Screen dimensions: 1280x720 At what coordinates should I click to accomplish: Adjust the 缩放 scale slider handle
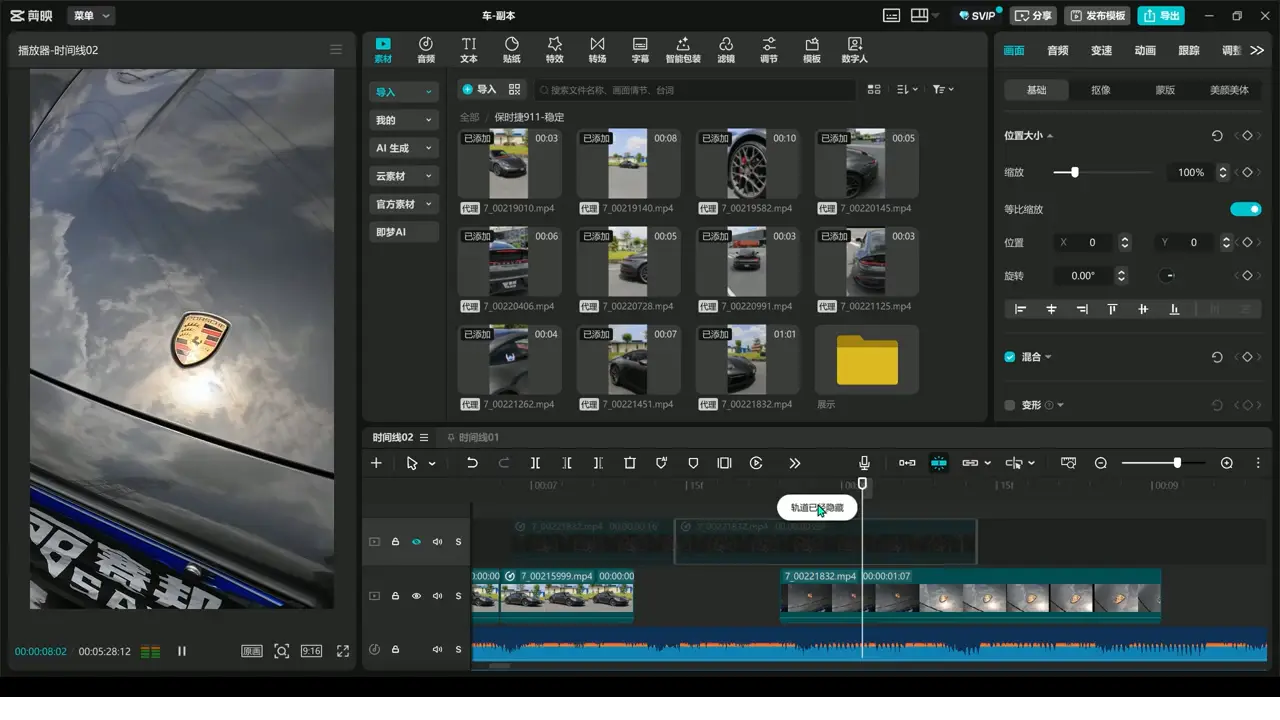(x=1075, y=172)
